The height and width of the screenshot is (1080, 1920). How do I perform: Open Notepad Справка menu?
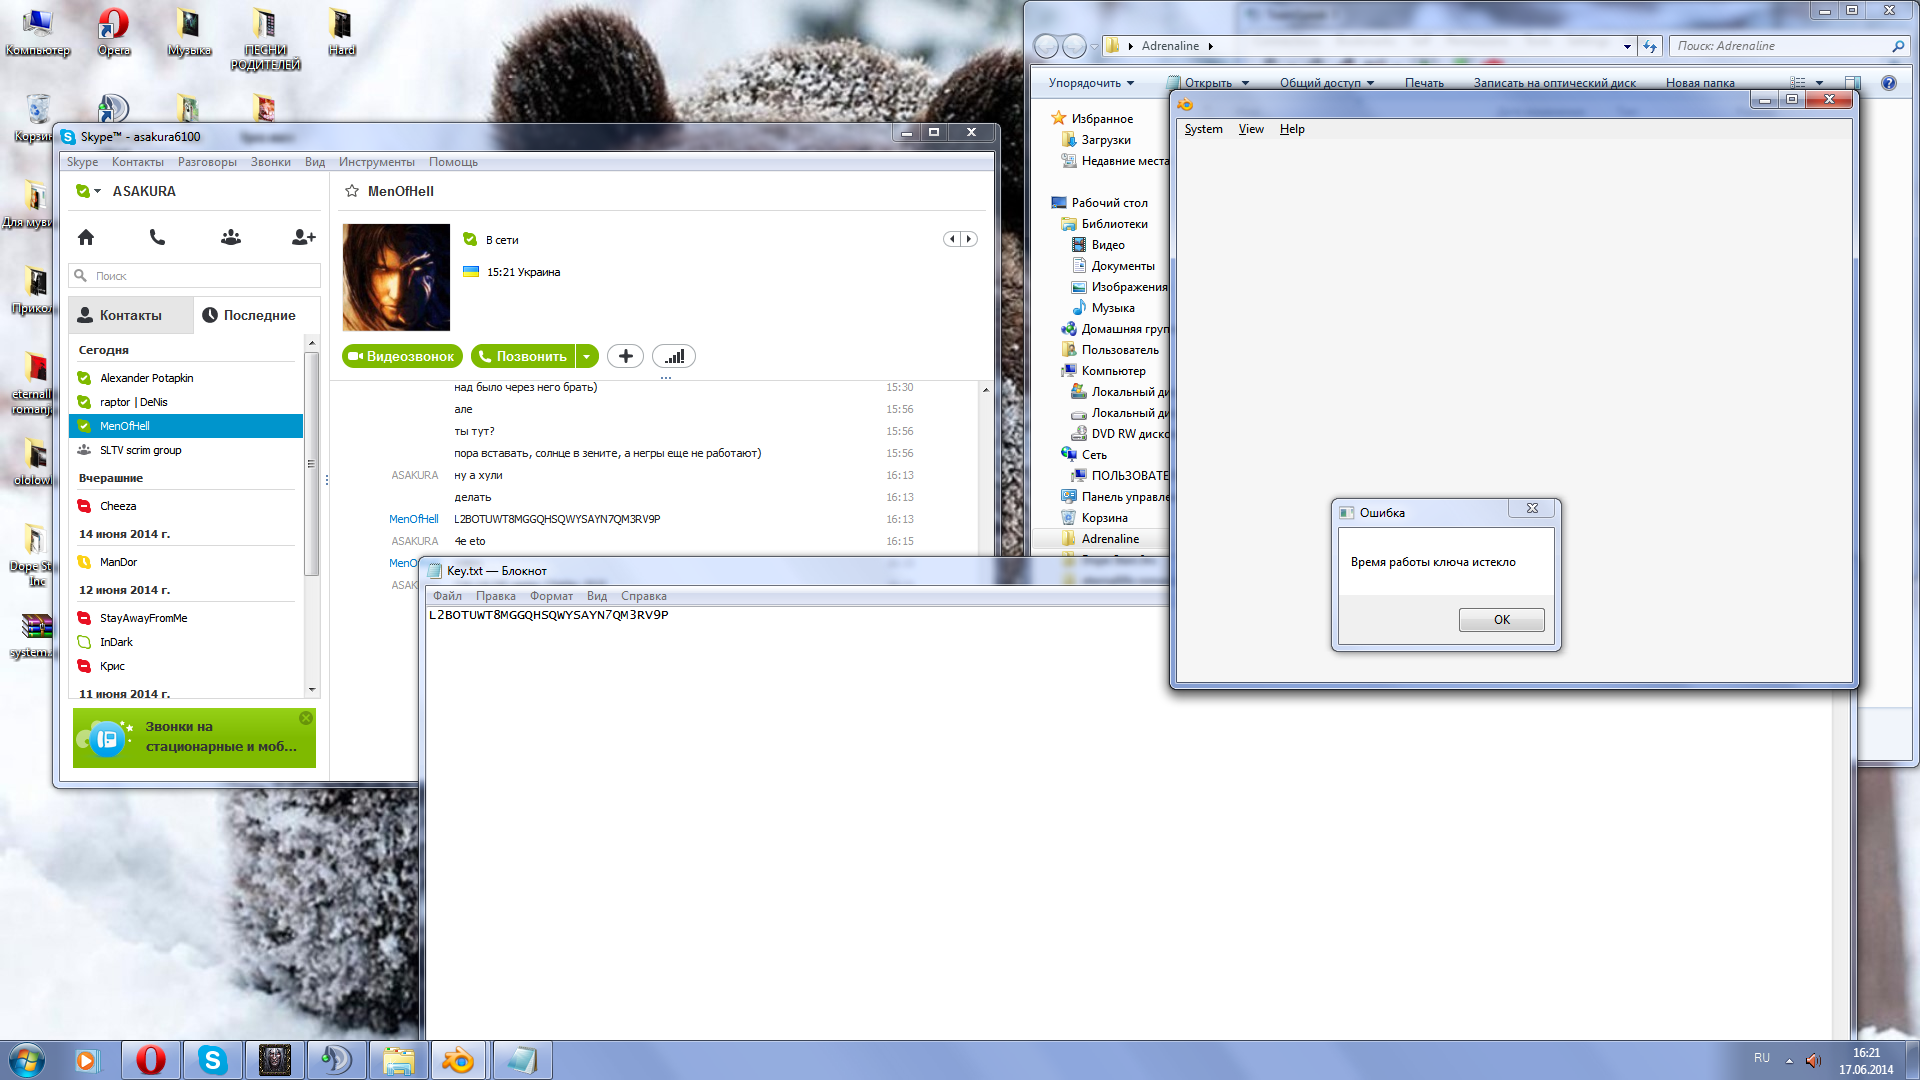[x=643, y=596]
